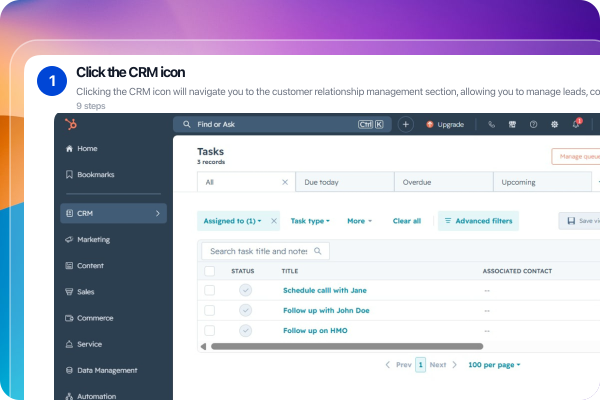Switch to the Due today tab
The image size is (600, 400).
pos(345,182)
